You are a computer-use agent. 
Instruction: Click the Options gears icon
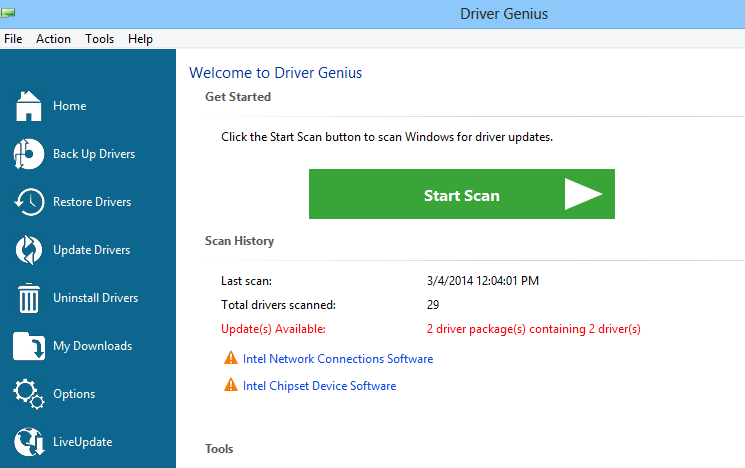29,394
